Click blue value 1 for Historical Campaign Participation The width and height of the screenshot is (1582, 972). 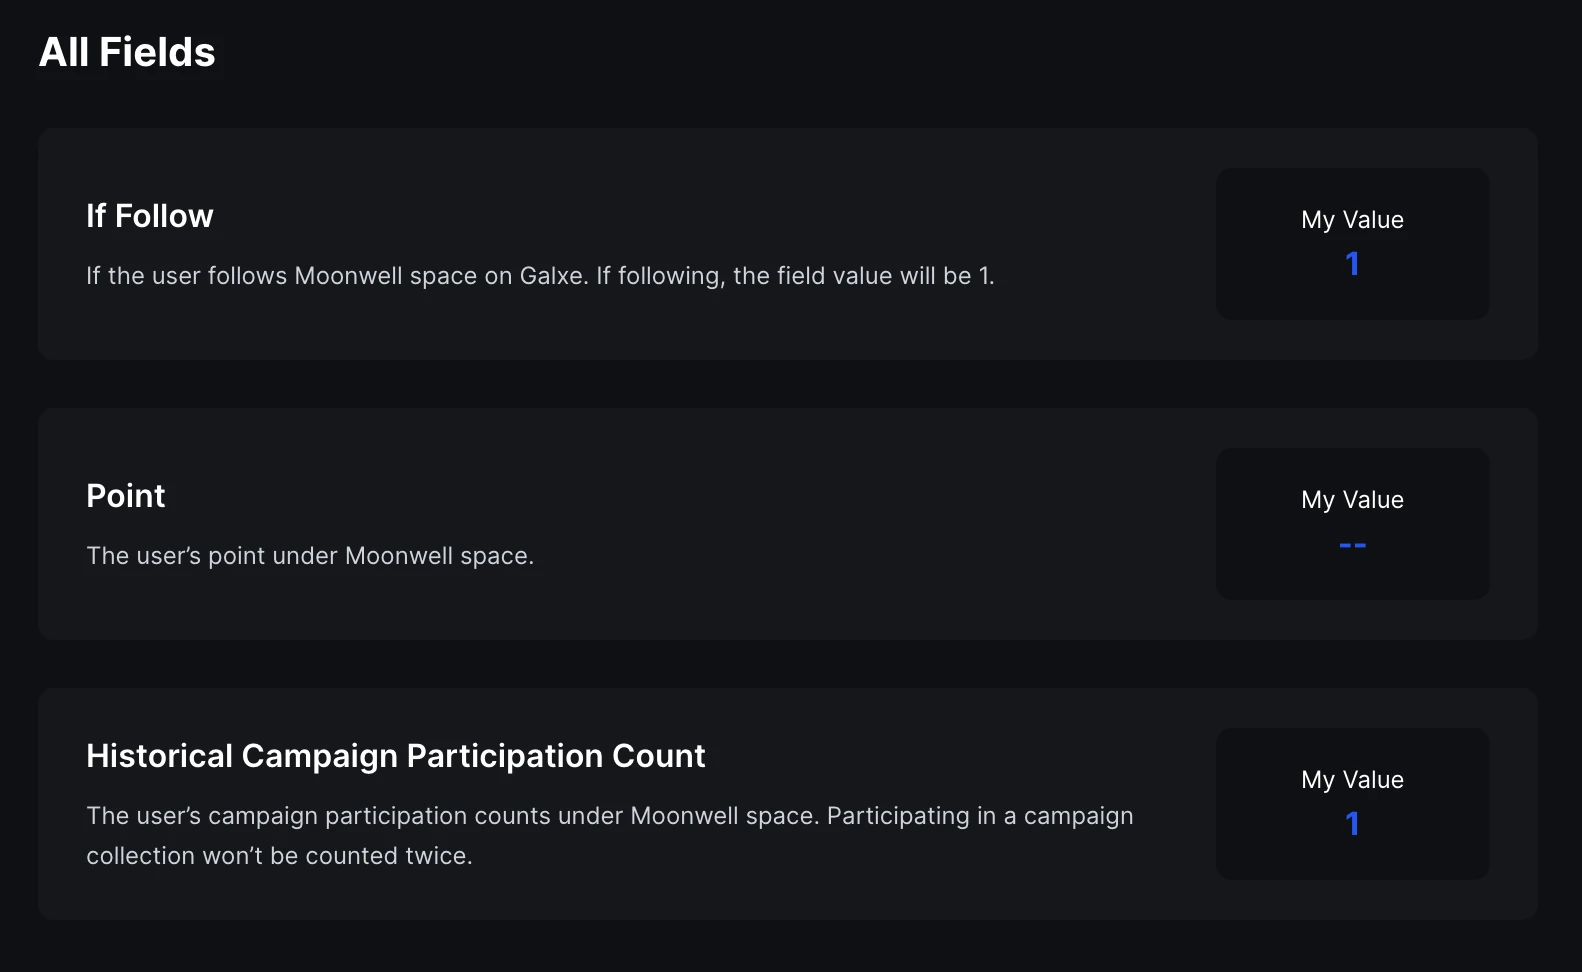pyautogui.click(x=1352, y=824)
